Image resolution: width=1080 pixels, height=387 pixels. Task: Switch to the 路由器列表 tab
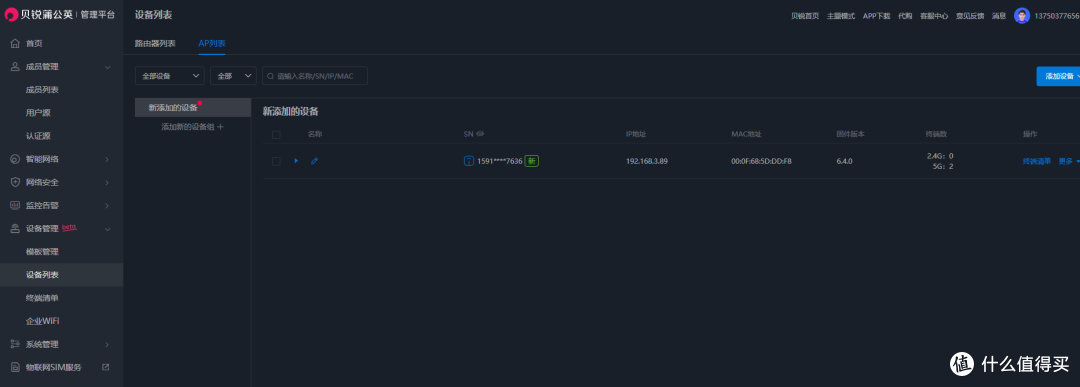tap(155, 43)
